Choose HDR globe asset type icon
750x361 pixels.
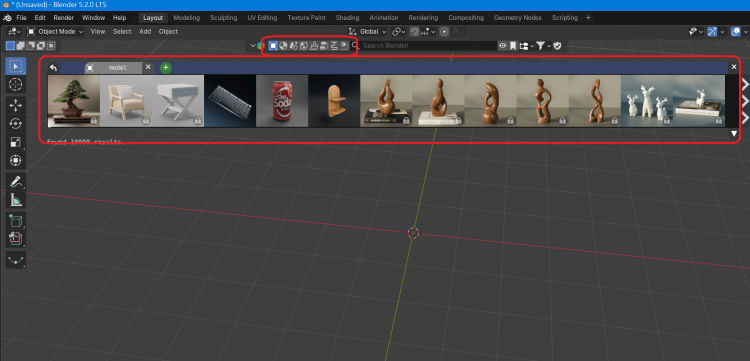point(304,46)
